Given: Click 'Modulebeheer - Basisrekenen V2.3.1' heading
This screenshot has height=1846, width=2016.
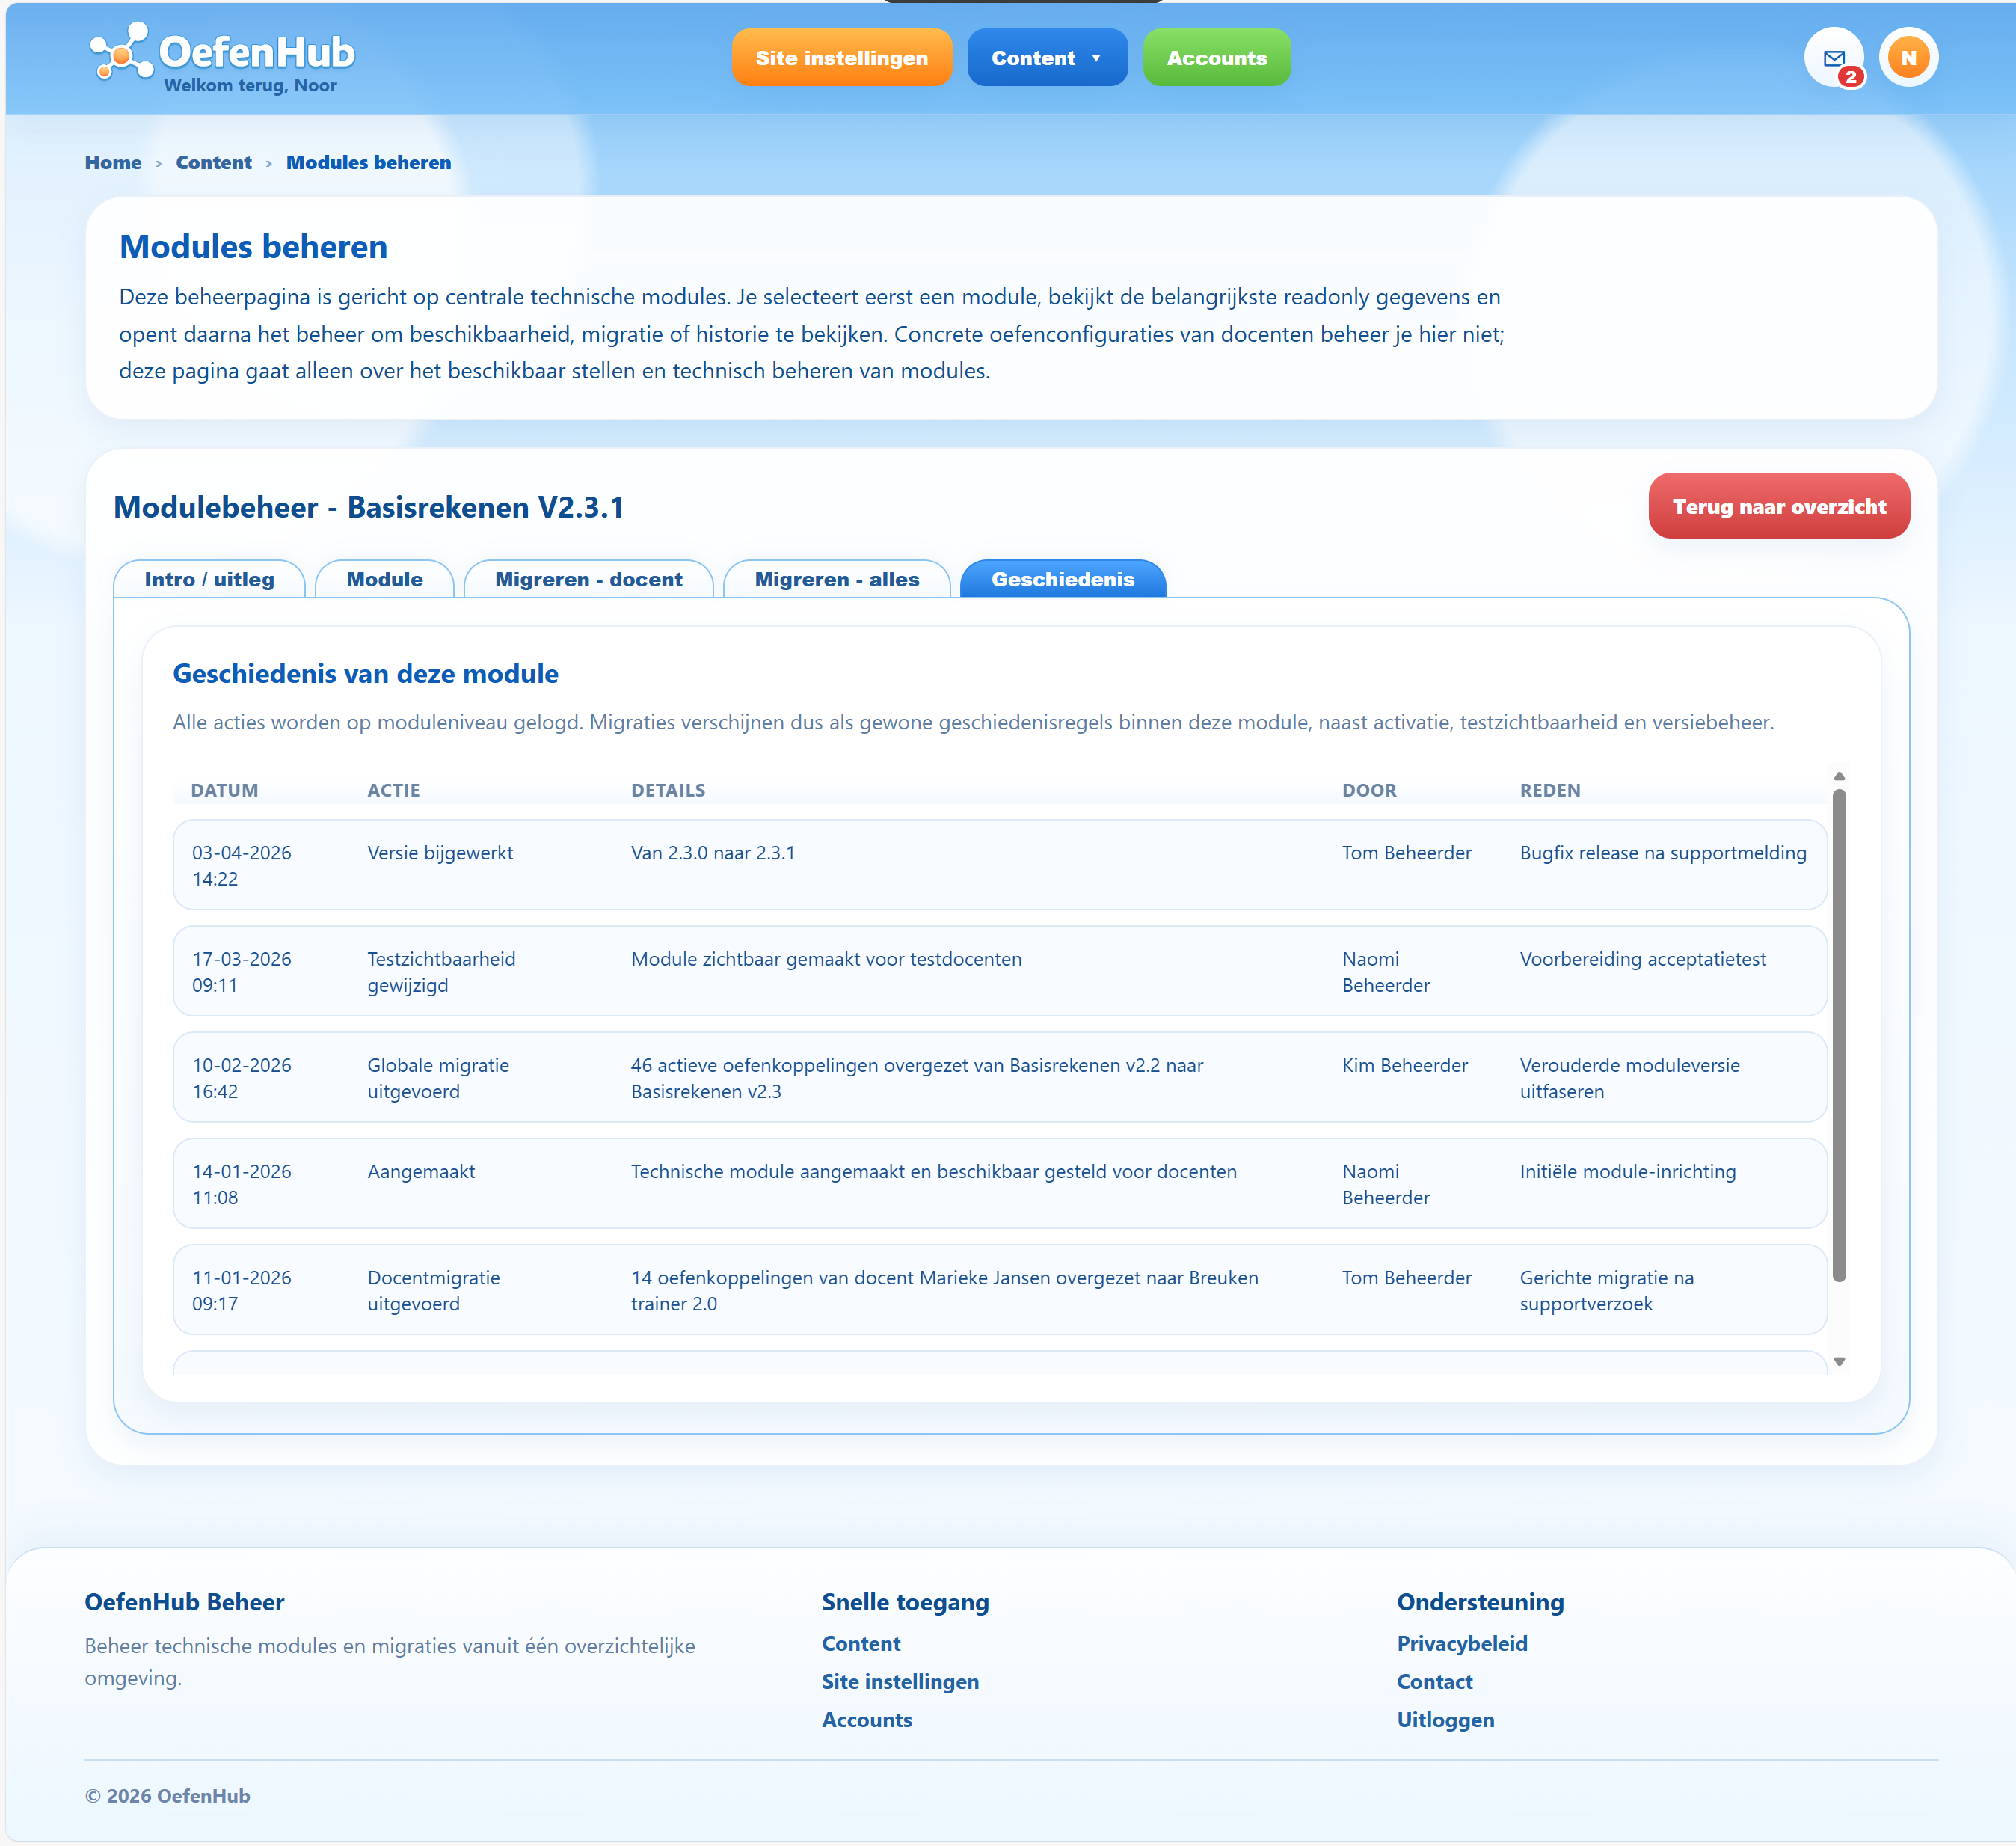Looking at the screenshot, I should point(368,507).
